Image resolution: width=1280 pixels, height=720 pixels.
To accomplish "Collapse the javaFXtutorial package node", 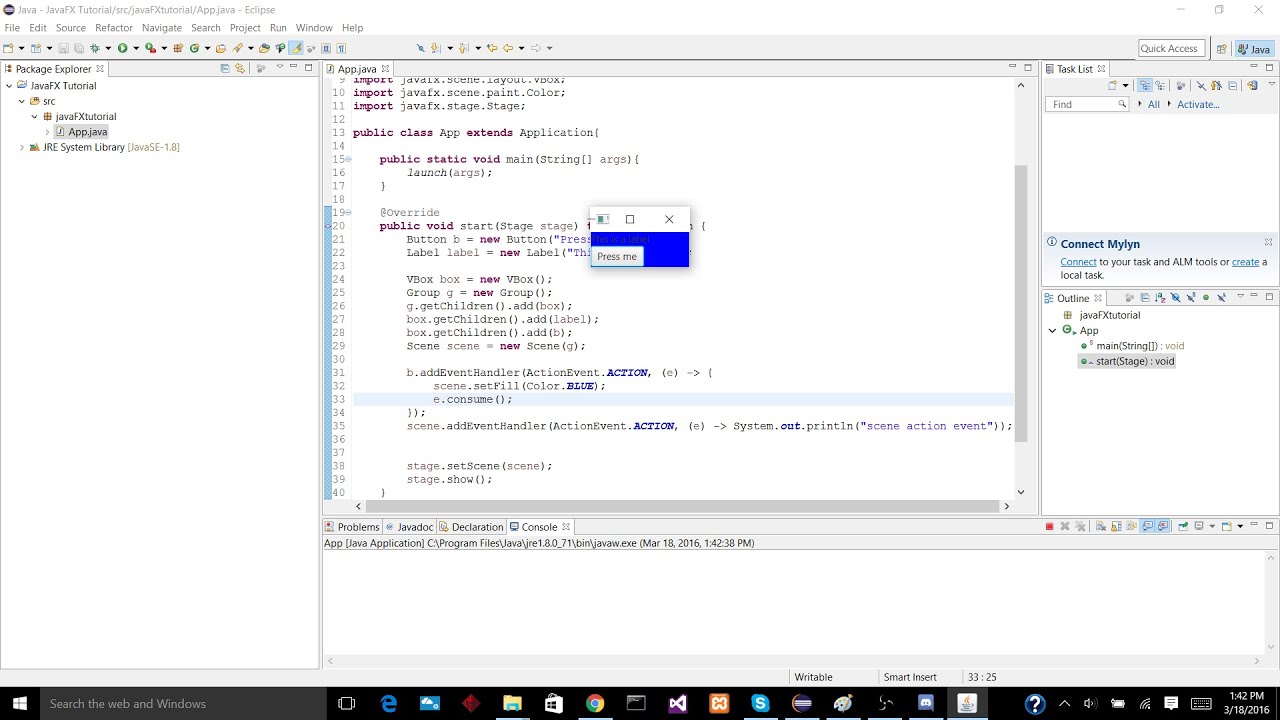I will coord(34,117).
